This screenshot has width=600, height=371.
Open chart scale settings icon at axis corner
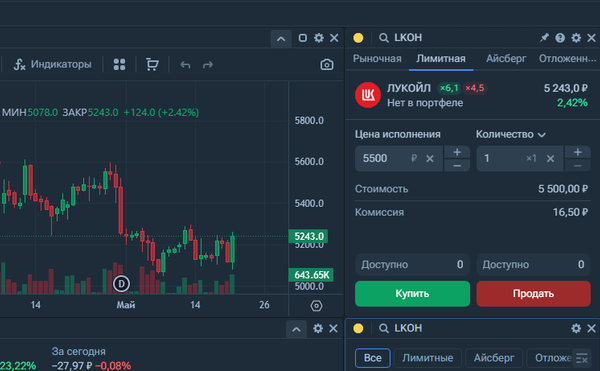coord(316,306)
